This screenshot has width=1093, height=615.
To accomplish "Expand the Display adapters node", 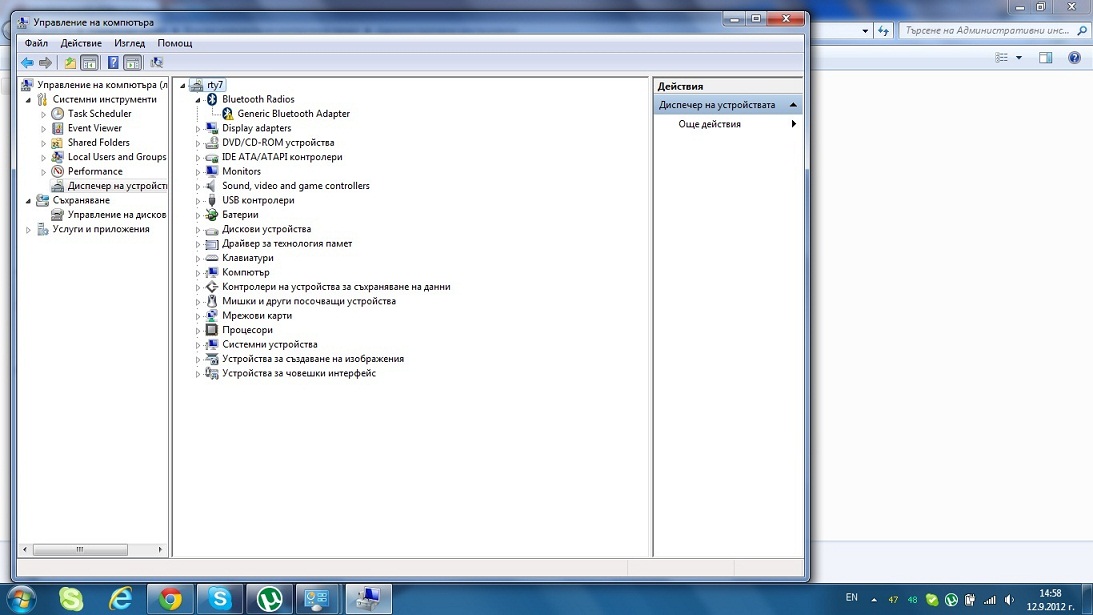I will (x=198, y=129).
